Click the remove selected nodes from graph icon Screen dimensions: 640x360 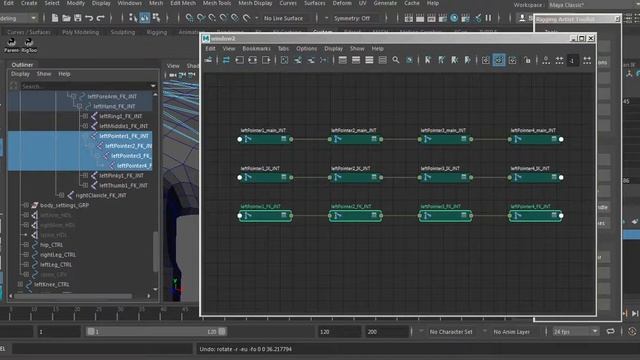(x=311, y=60)
